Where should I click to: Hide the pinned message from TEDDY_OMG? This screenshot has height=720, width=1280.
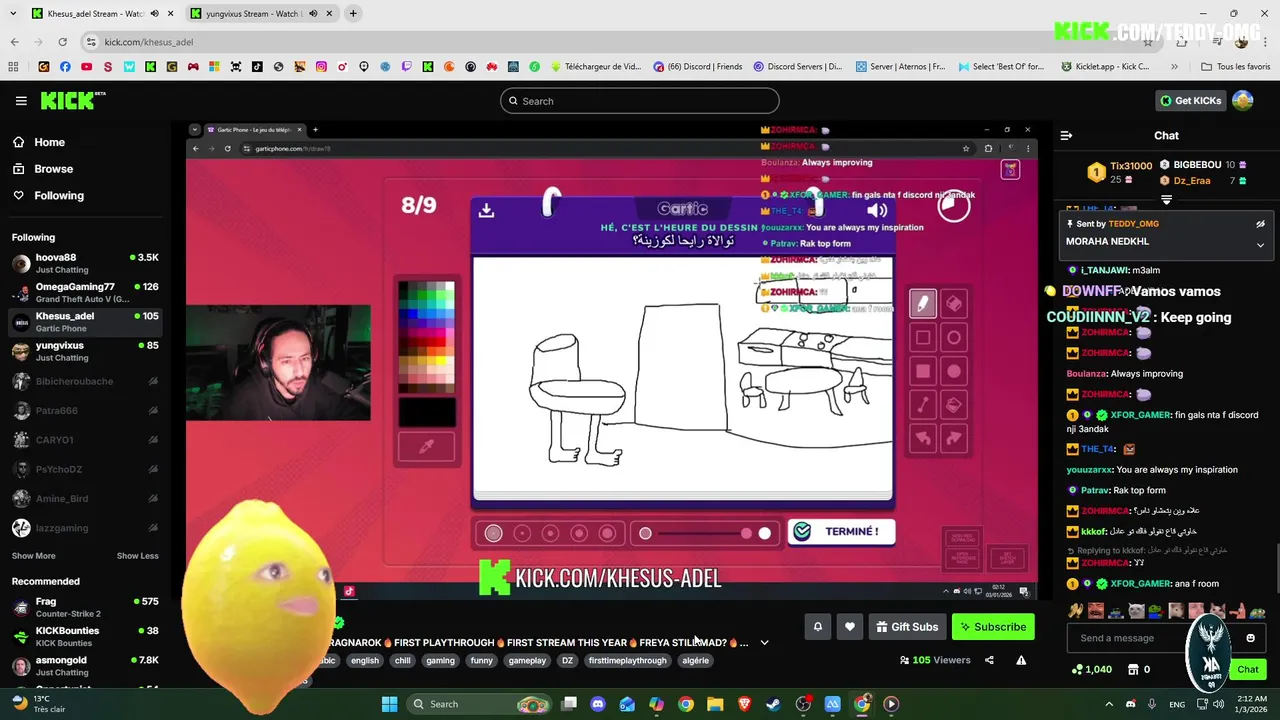click(x=1260, y=224)
